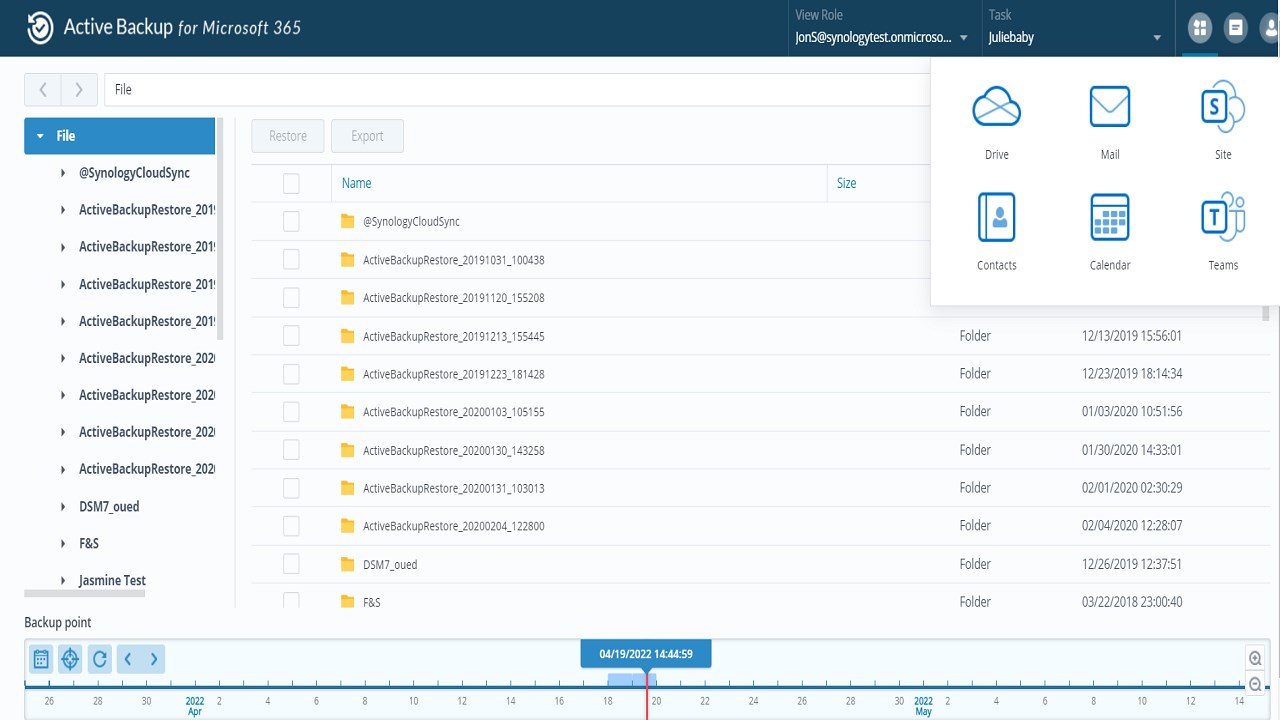The image size is (1280, 720).
Task: Check ActiveBackupRestore_20191031_100438 checkbox
Action: (x=291, y=260)
